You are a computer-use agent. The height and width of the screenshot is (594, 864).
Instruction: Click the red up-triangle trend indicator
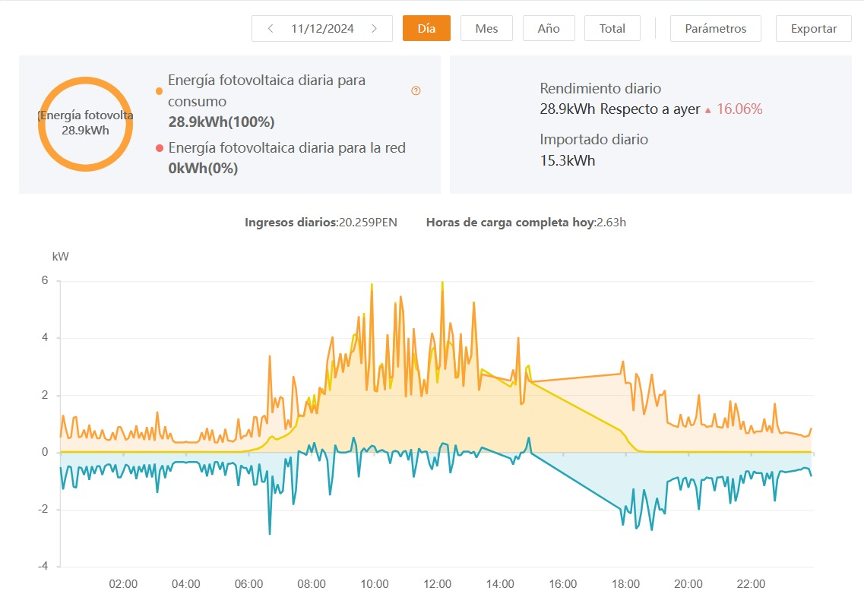[x=708, y=110]
